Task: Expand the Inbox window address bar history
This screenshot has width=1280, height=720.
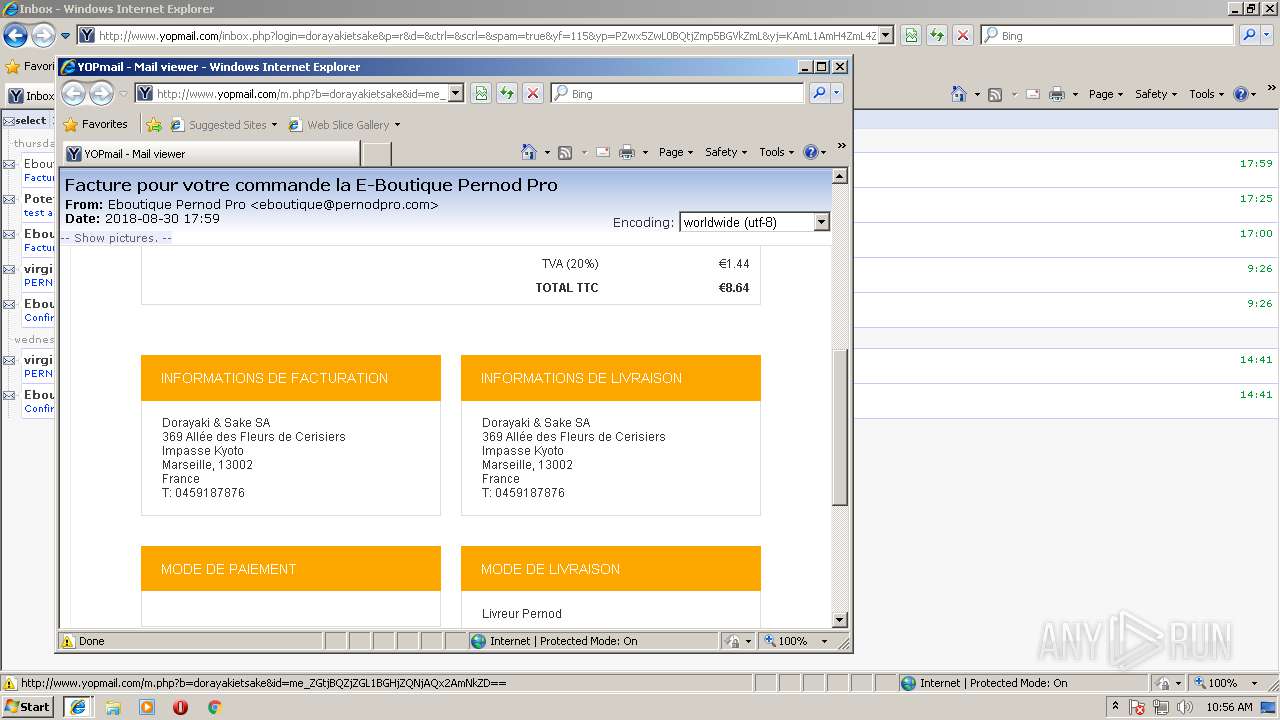Action: (886, 35)
